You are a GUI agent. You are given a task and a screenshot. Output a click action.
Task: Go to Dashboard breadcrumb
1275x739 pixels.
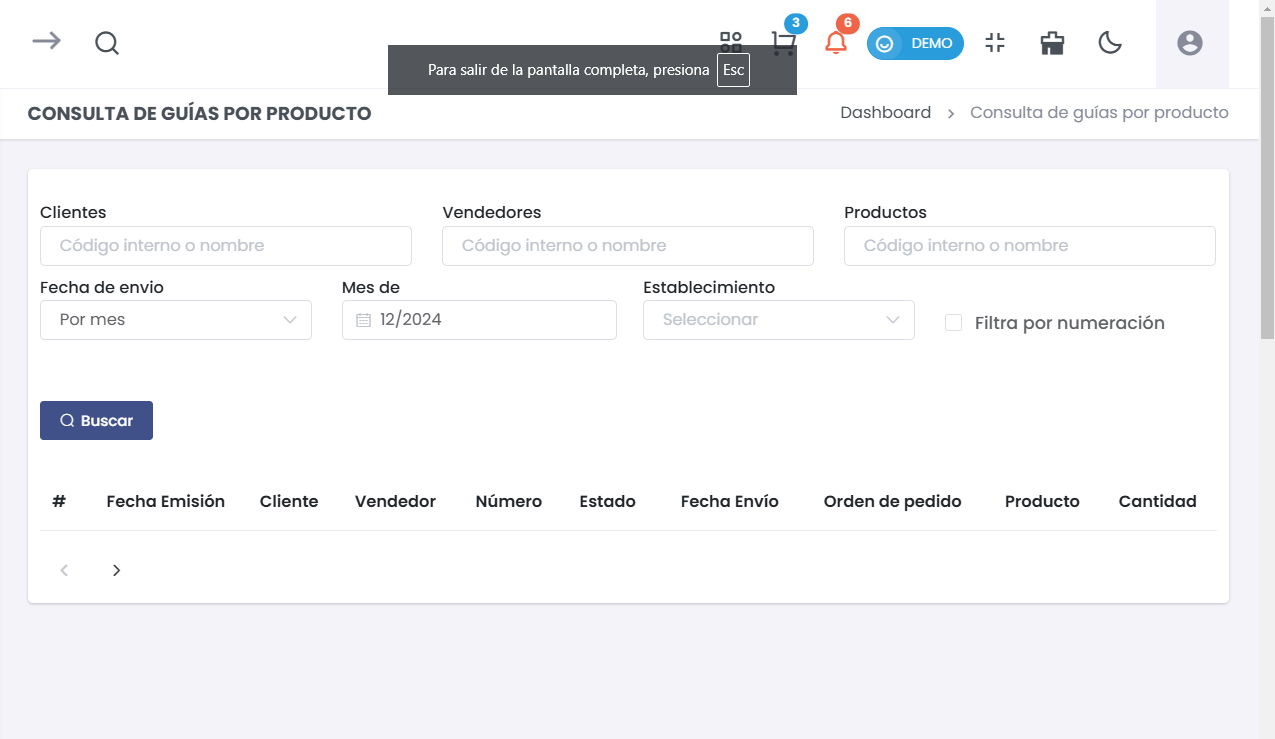[885, 113]
